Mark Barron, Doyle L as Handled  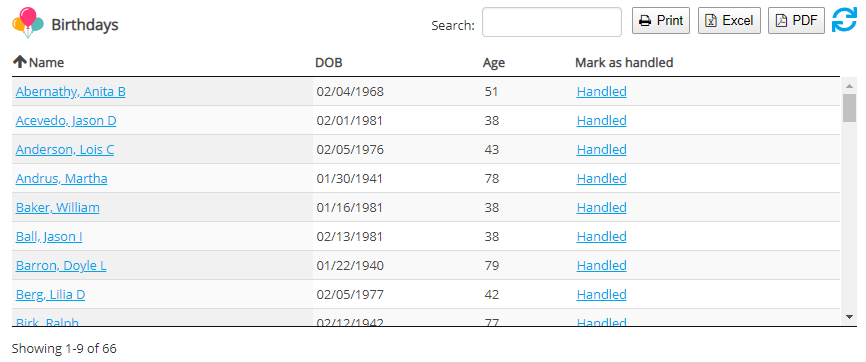601,265
